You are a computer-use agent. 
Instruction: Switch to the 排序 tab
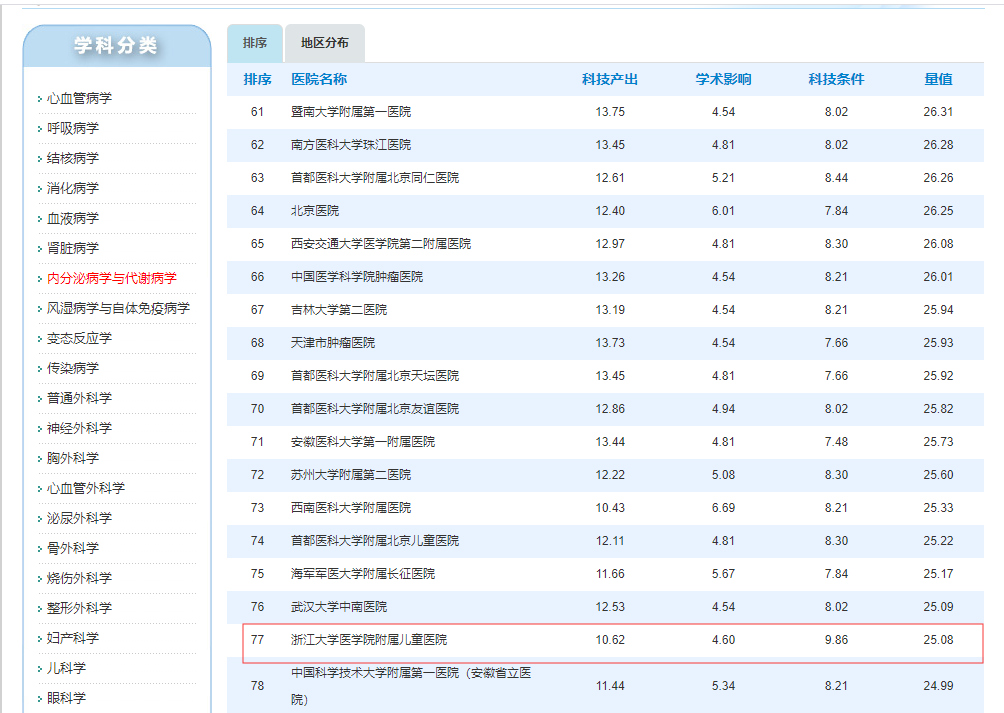pos(254,43)
